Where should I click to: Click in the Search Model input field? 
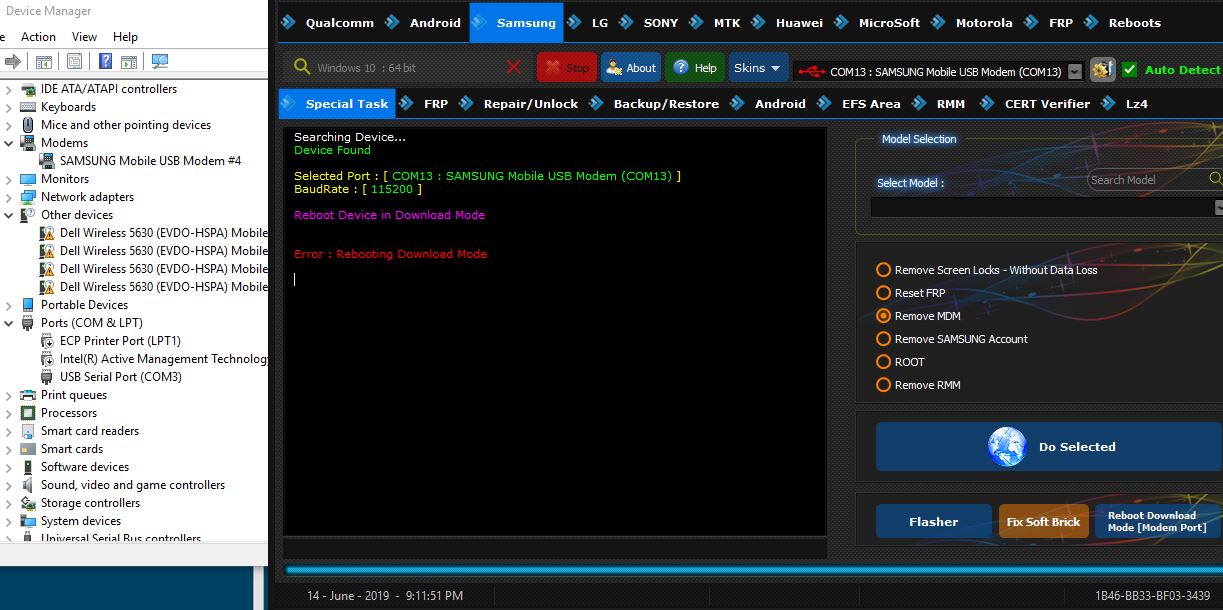click(x=1148, y=179)
